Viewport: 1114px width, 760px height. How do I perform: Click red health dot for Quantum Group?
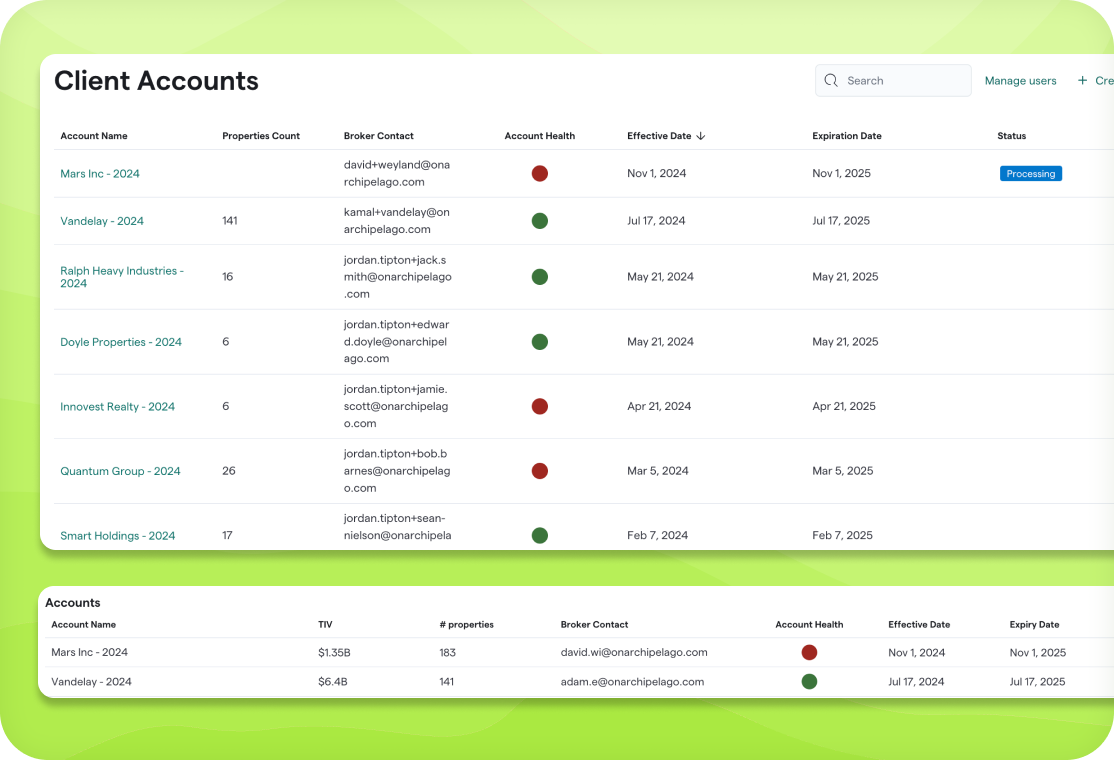tap(540, 471)
